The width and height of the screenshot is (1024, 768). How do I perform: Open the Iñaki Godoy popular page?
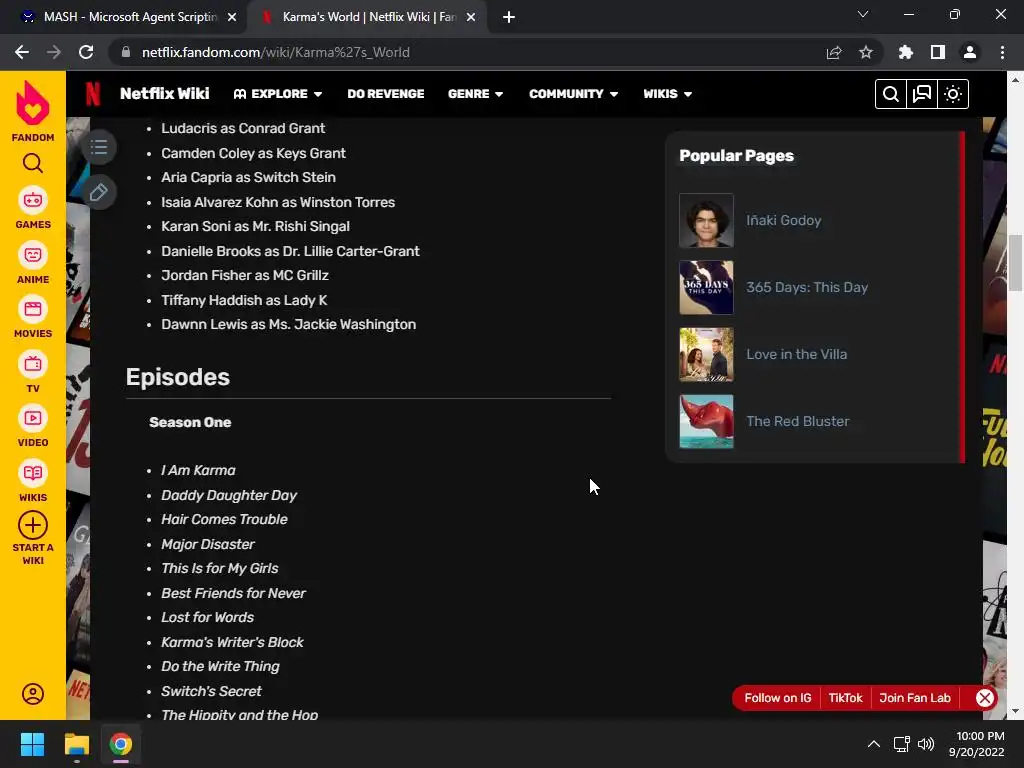[784, 221]
